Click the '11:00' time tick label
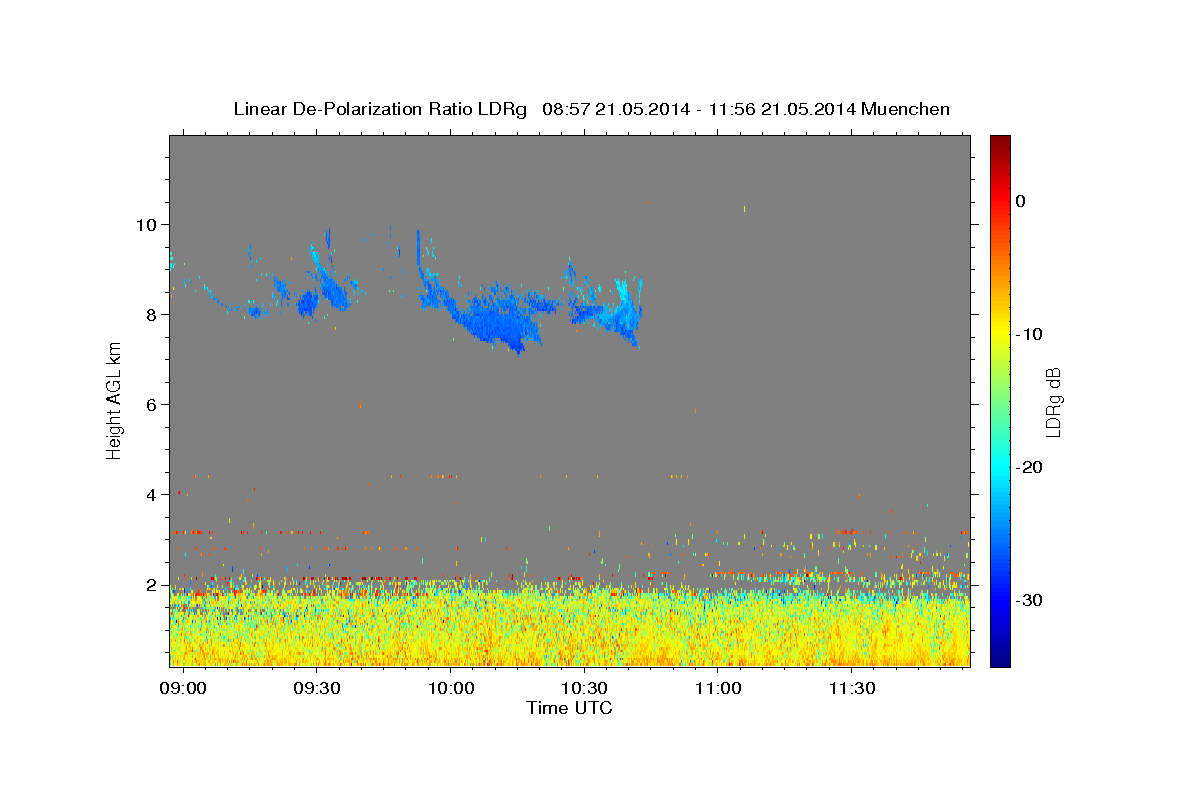This screenshot has height=800, width=1200. (x=718, y=690)
